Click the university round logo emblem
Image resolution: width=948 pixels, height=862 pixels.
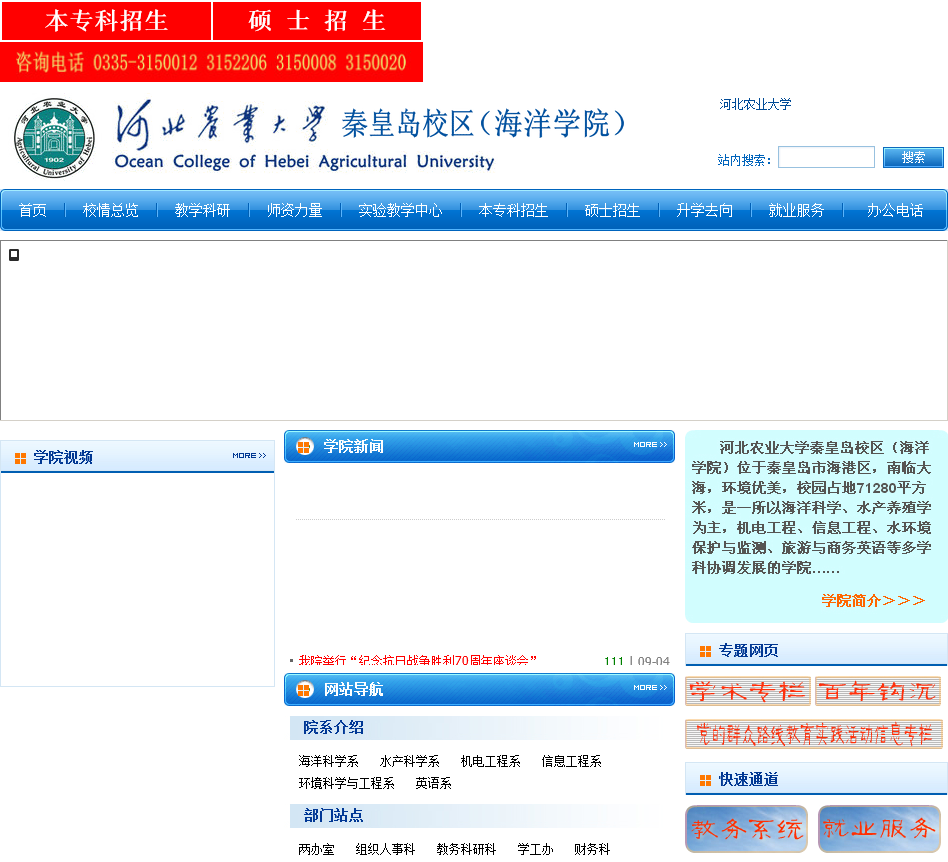coord(54,138)
